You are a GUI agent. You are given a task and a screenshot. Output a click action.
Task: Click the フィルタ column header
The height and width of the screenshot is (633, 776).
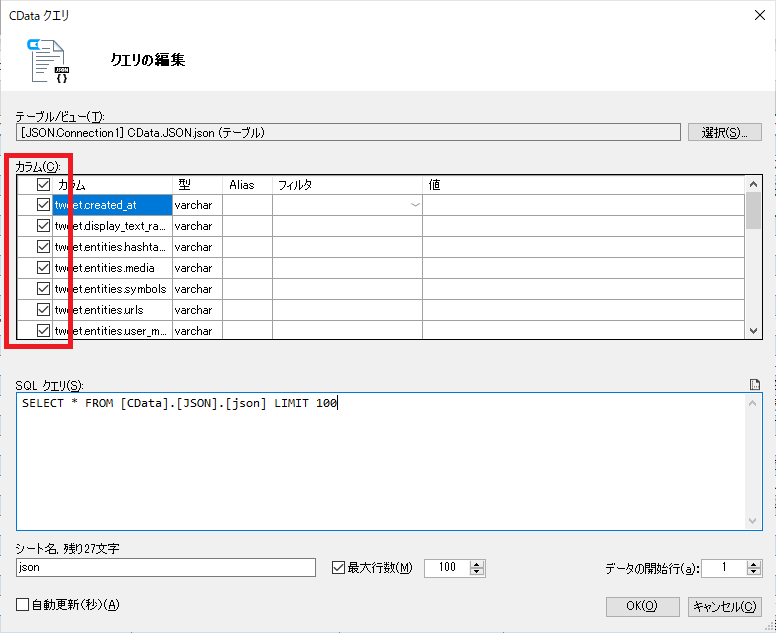pyautogui.click(x=347, y=185)
